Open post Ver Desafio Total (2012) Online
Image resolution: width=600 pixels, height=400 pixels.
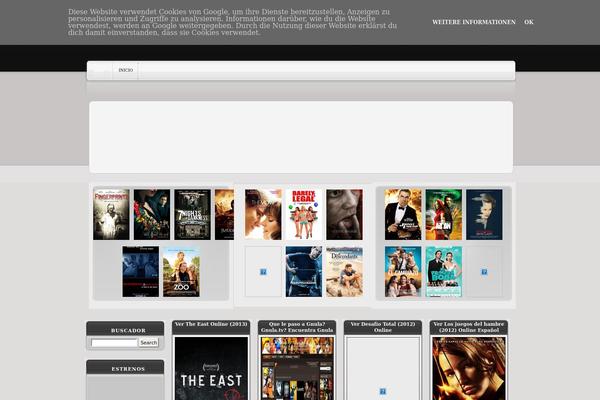pyautogui.click(x=383, y=327)
